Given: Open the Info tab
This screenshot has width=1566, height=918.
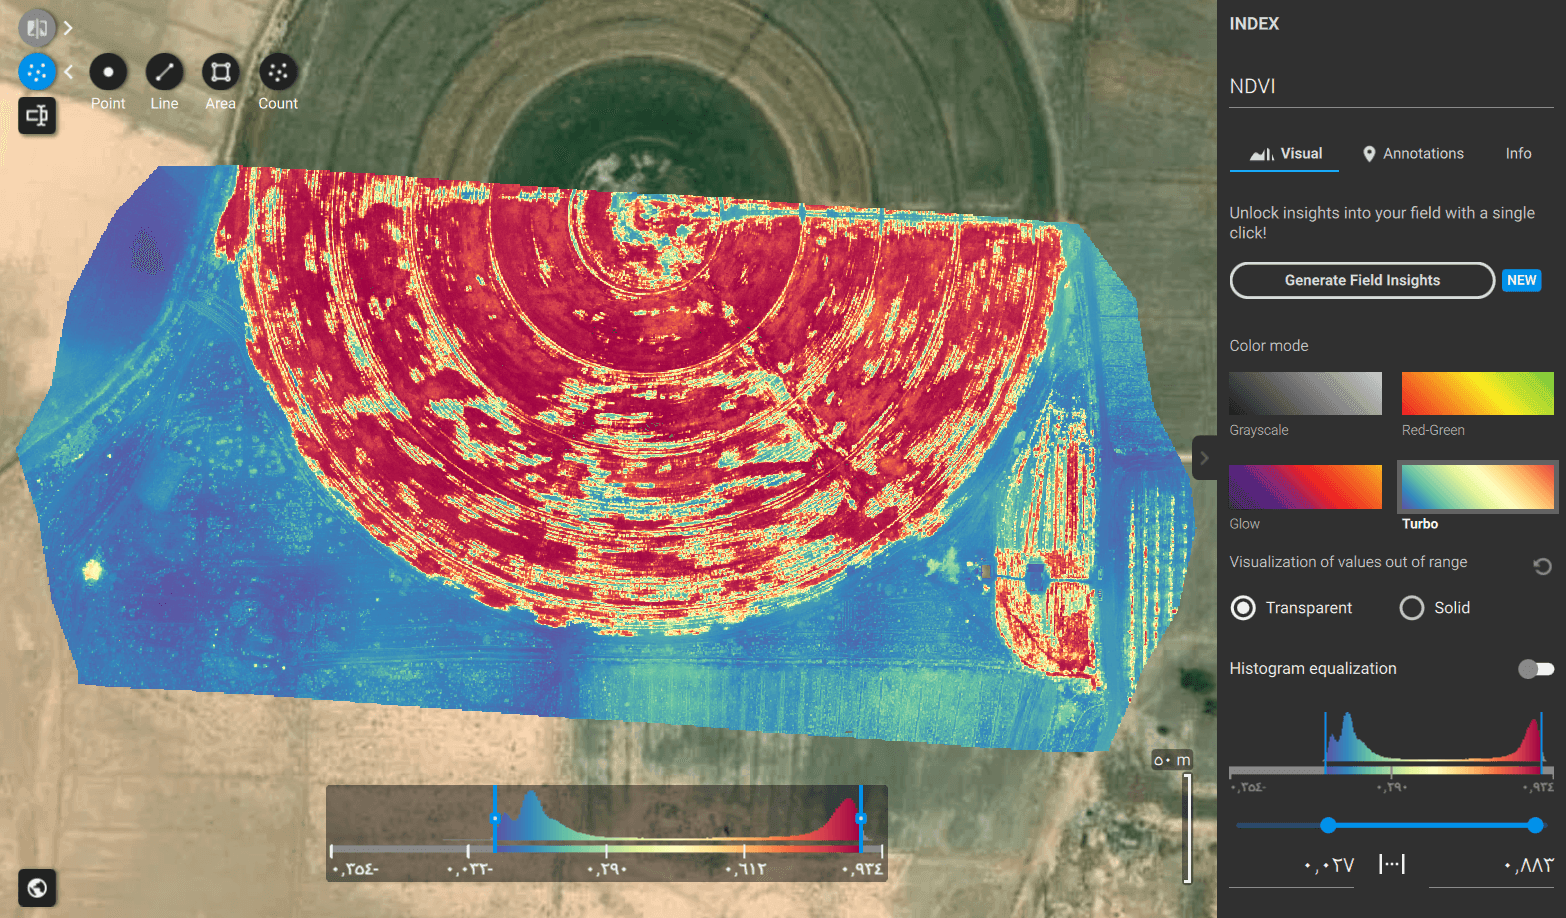Looking at the screenshot, I should (x=1518, y=153).
